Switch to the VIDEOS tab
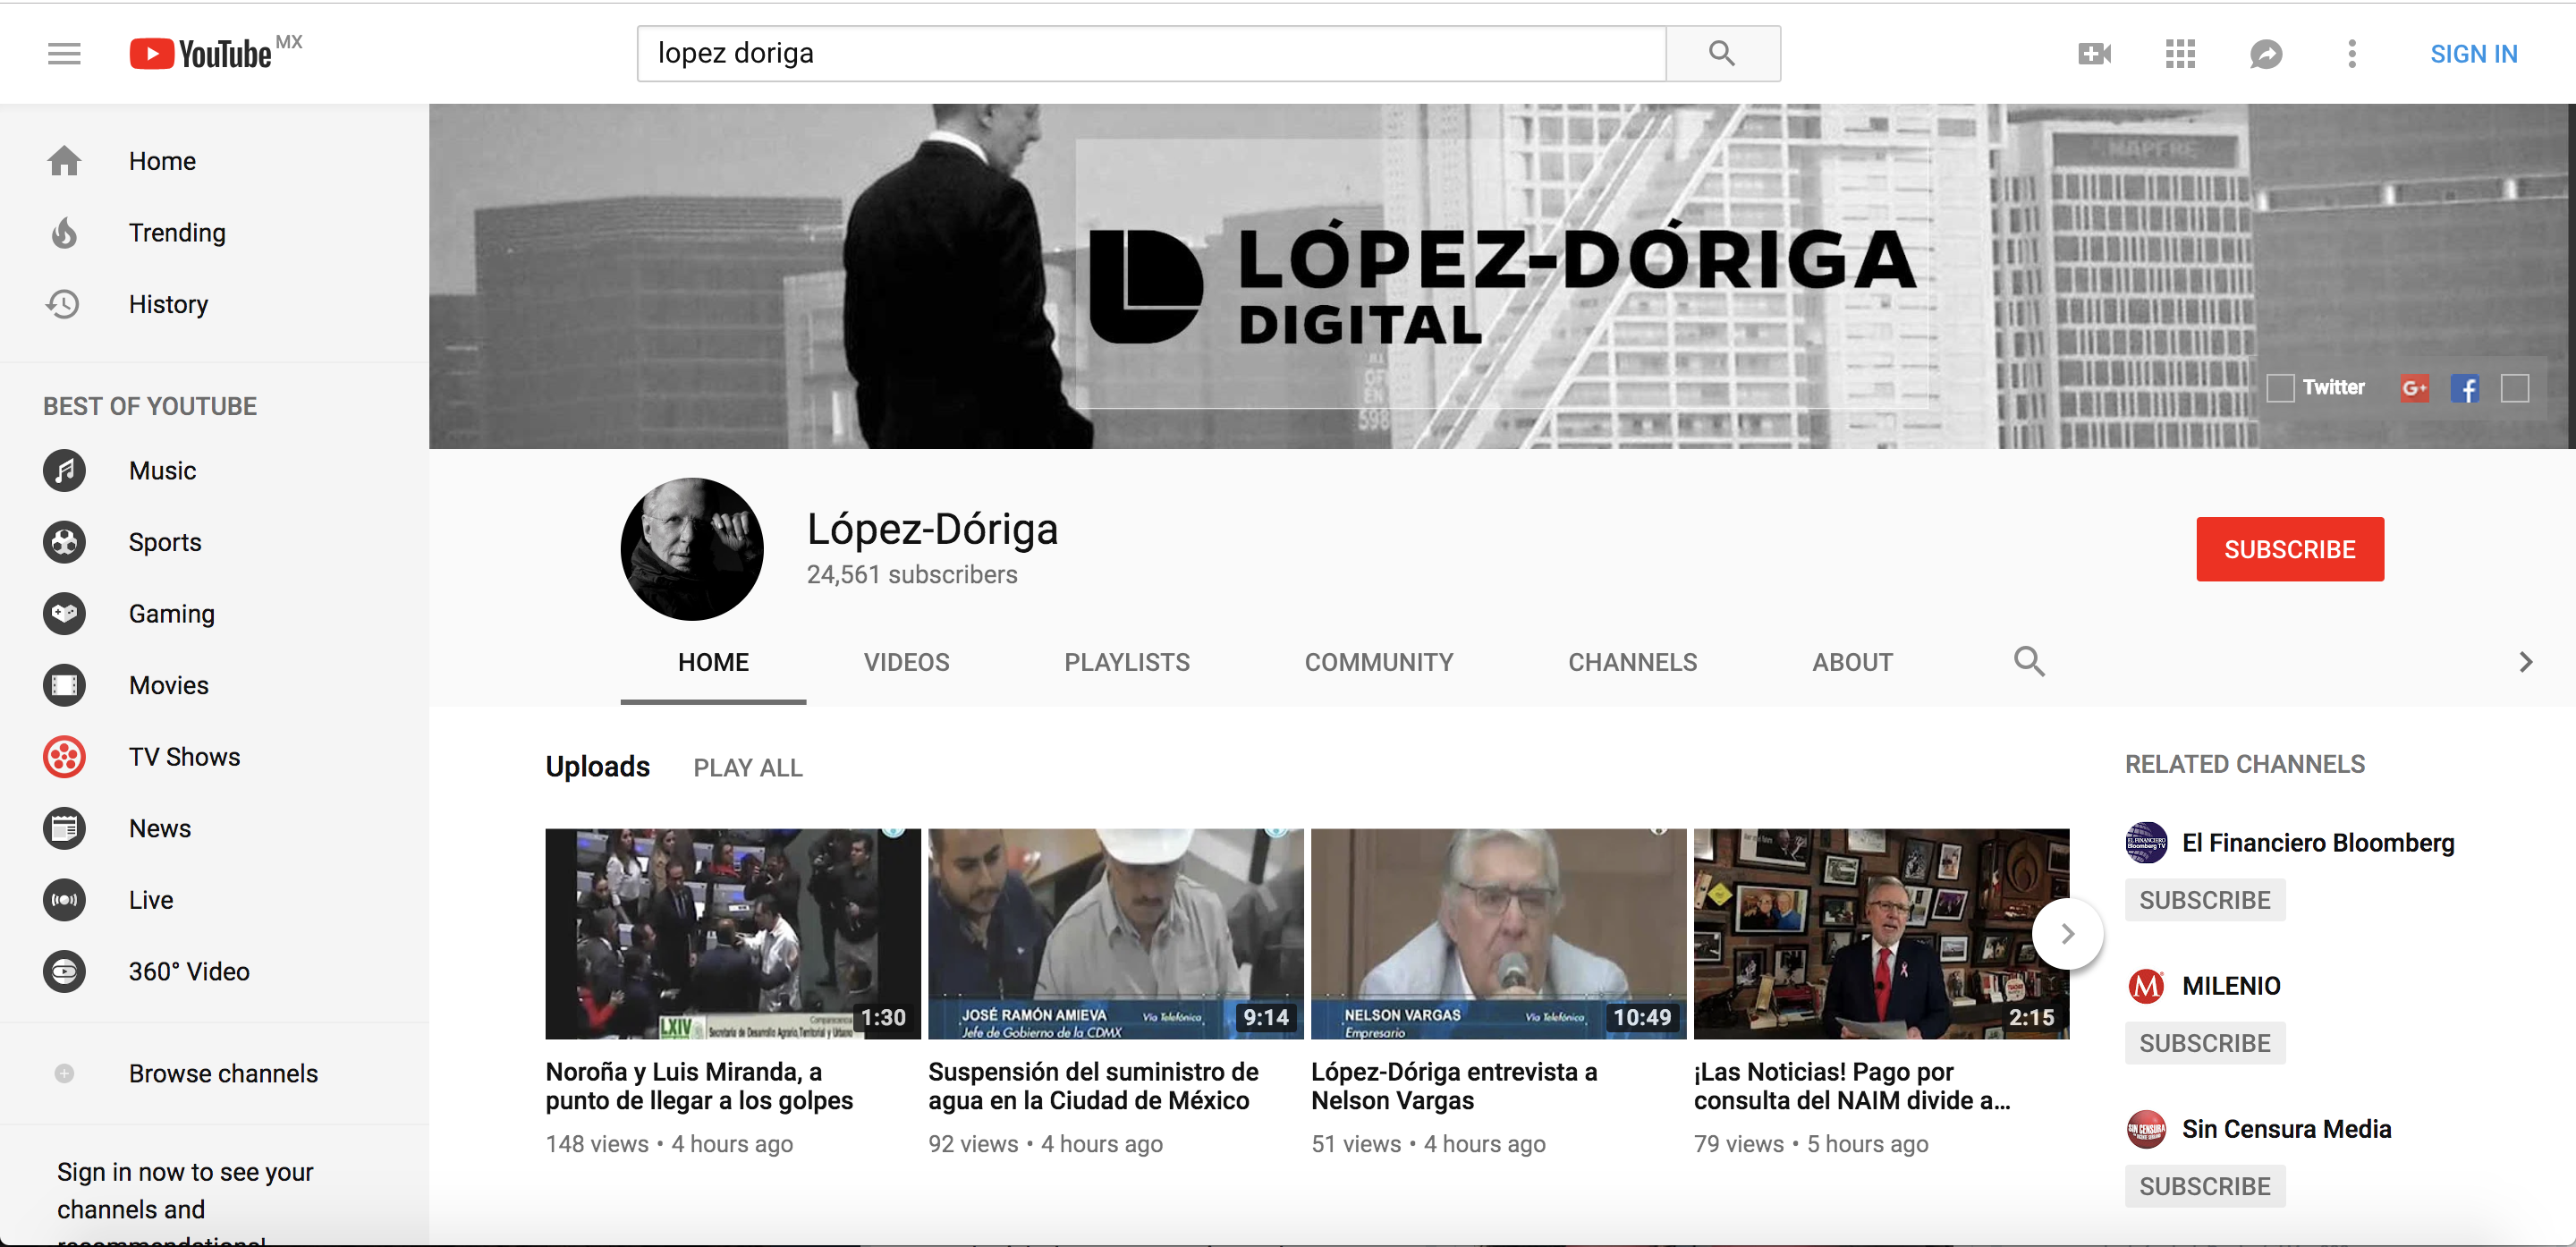Viewport: 2576px width, 1247px height. coord(906,661)
